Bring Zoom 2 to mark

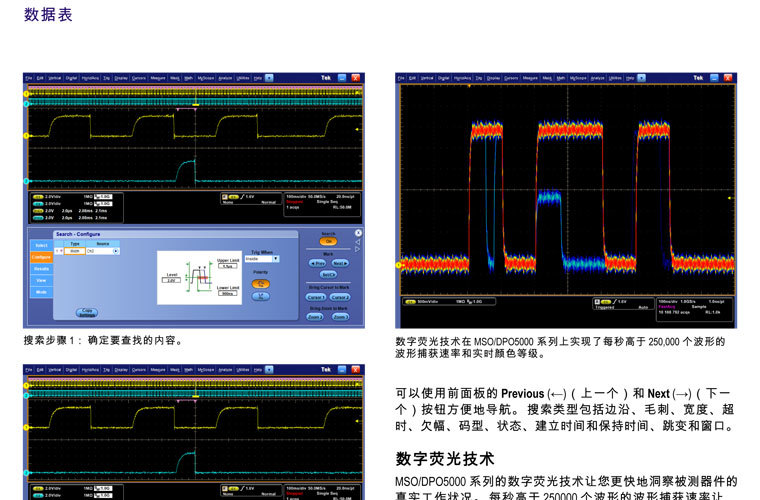point(340,317)
